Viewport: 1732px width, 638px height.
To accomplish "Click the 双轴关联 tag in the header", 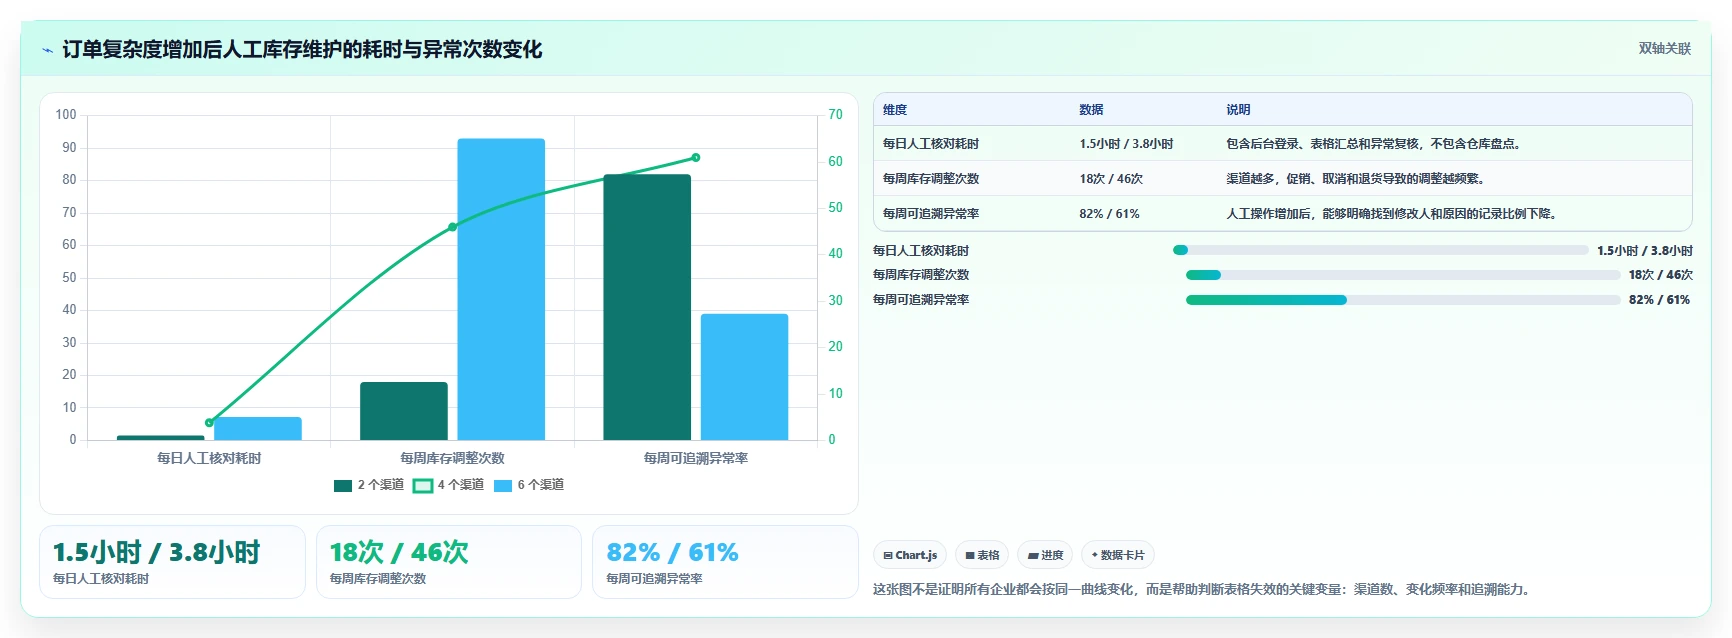I will coord(1664,48).
